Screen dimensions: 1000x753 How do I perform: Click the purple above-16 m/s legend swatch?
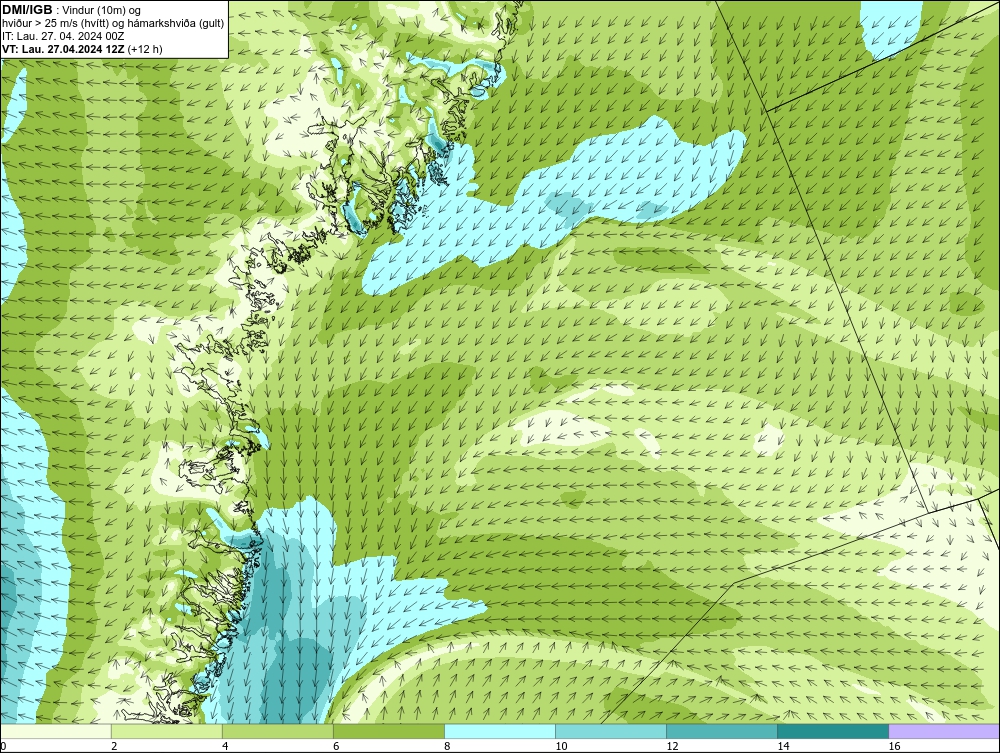(944, 731)
